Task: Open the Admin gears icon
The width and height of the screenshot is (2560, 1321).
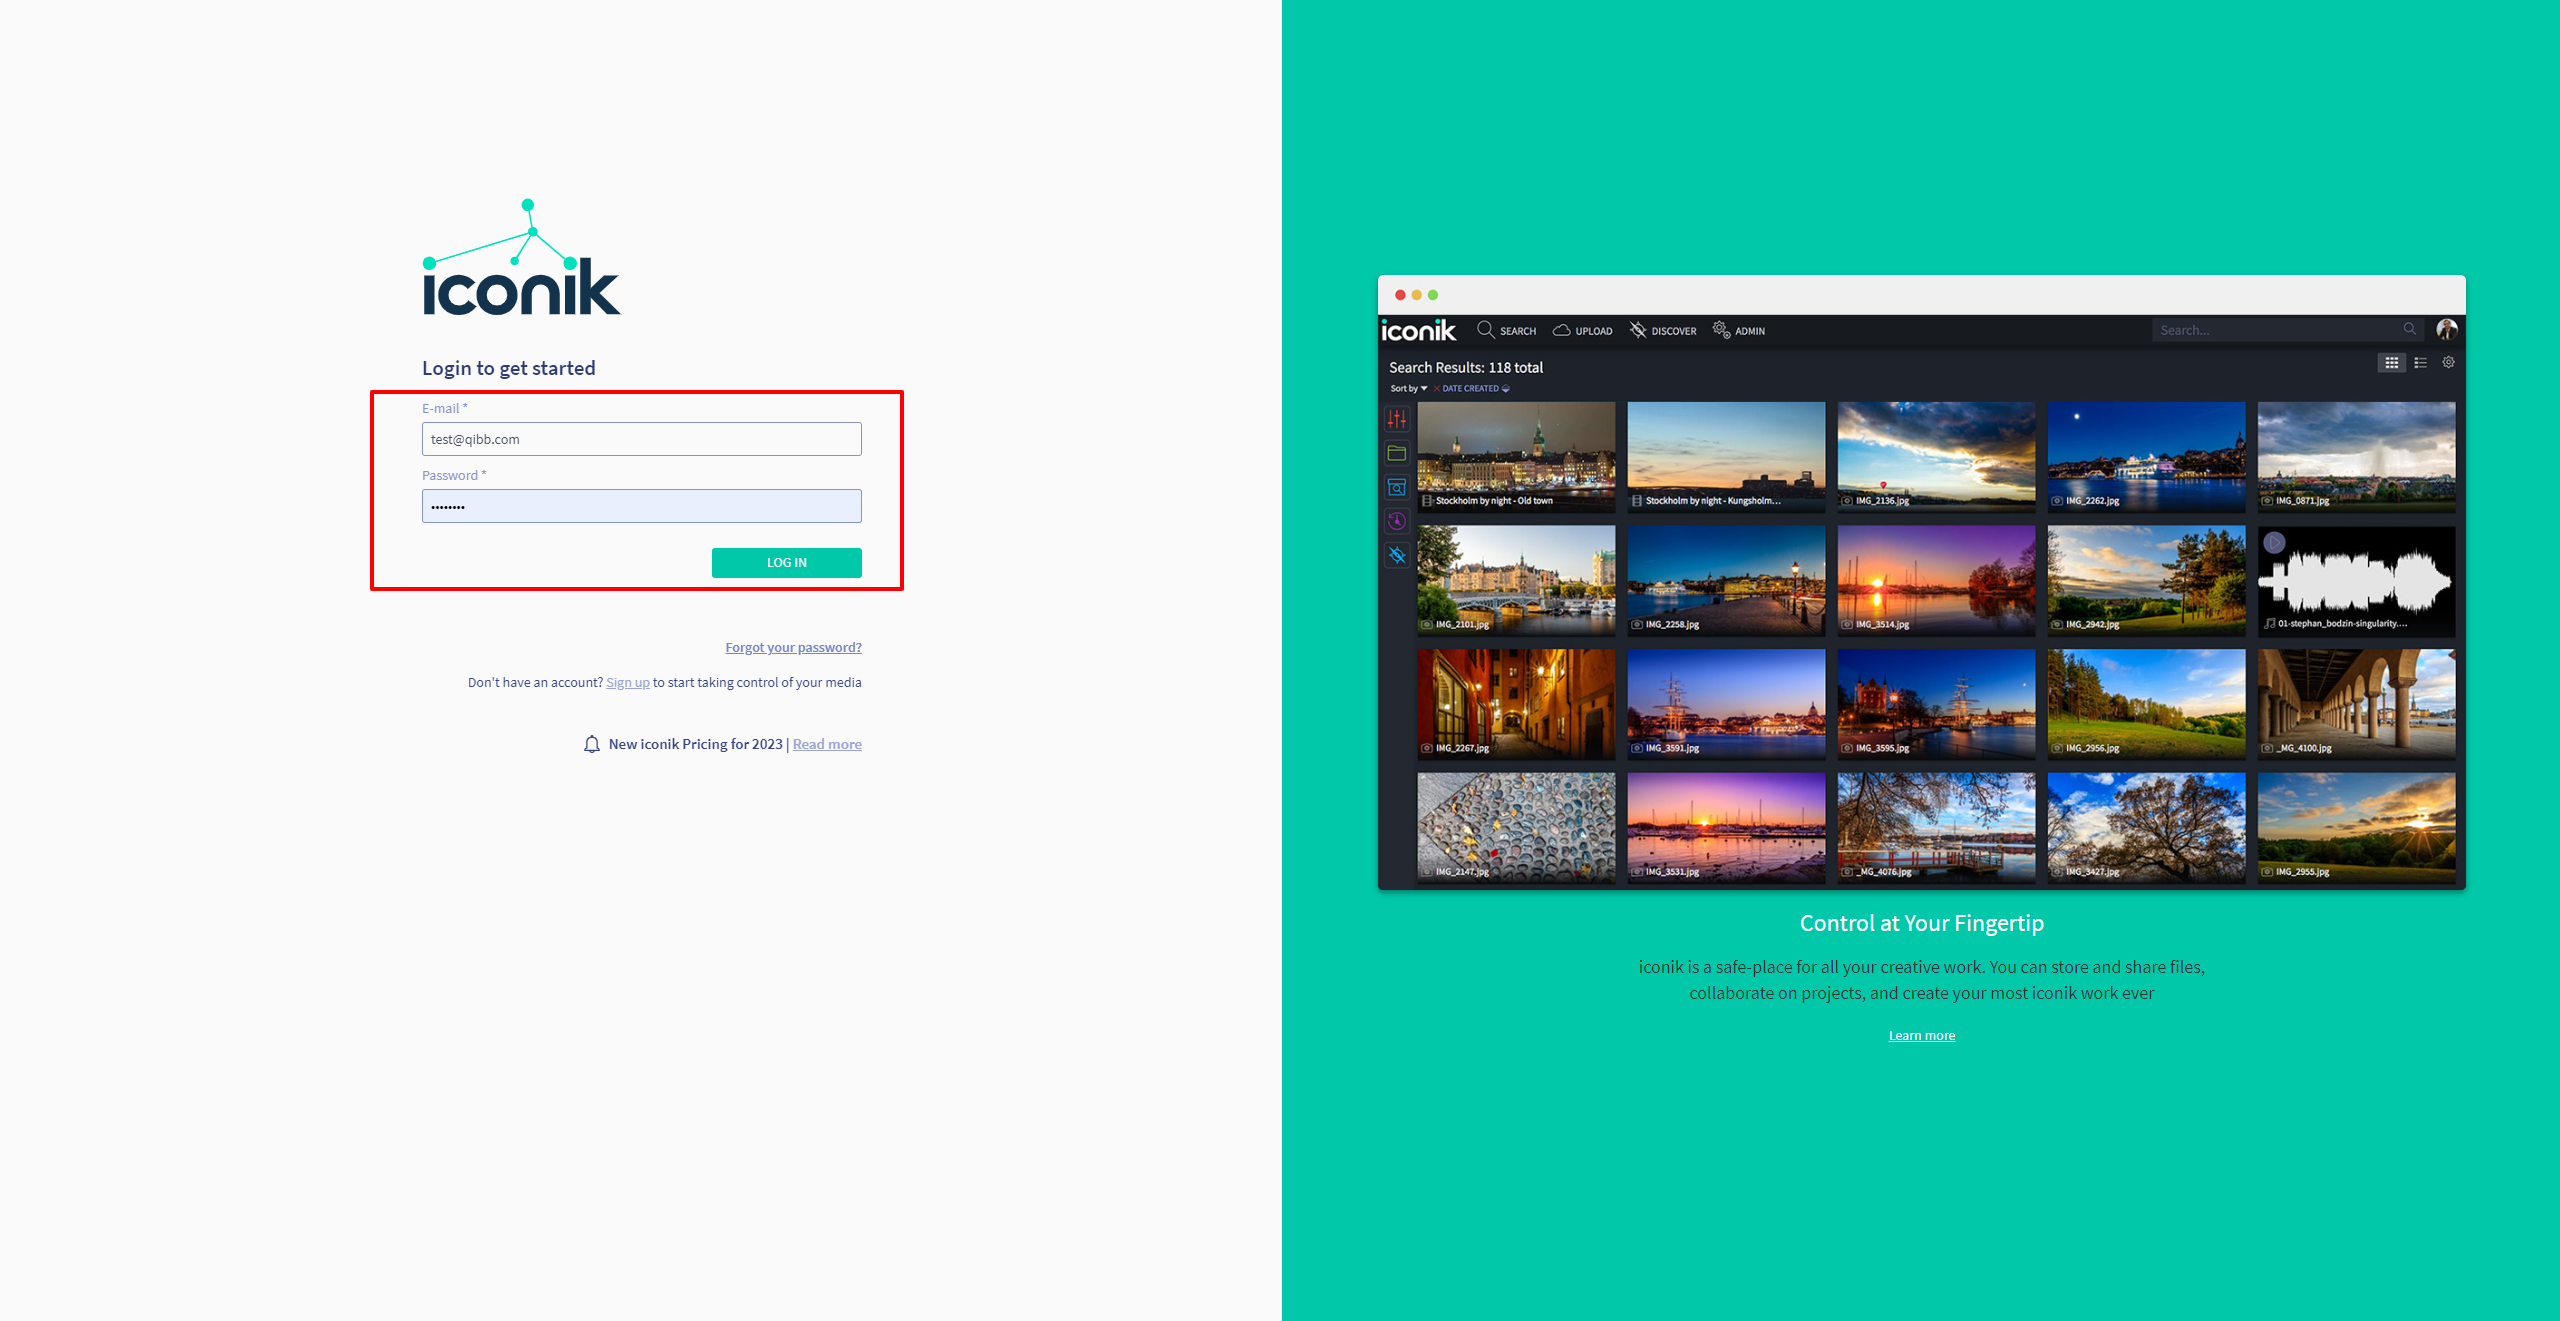Action: [1721, 330]
